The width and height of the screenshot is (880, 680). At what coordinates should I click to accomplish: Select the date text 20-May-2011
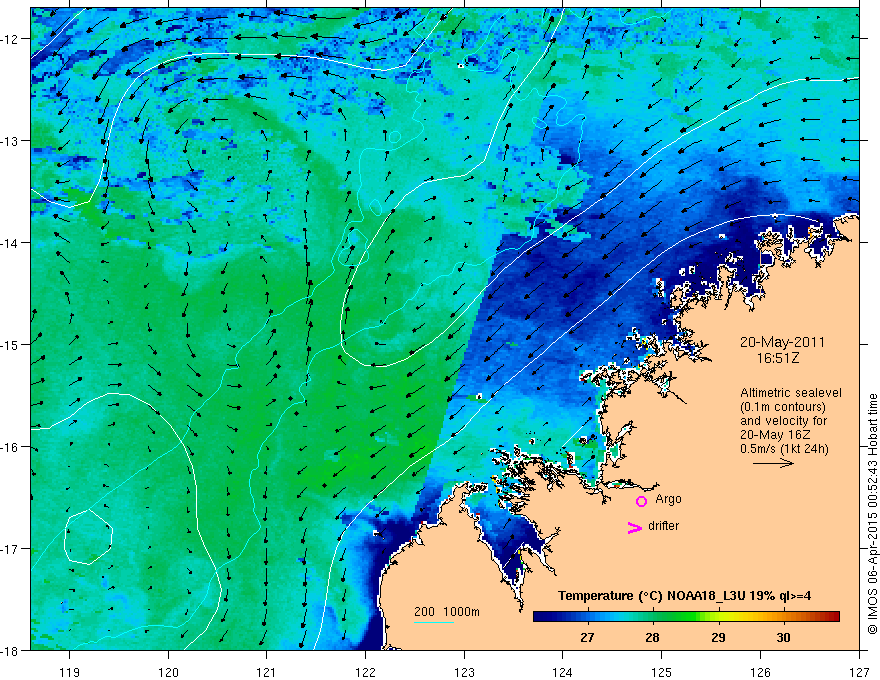point(782,342)
